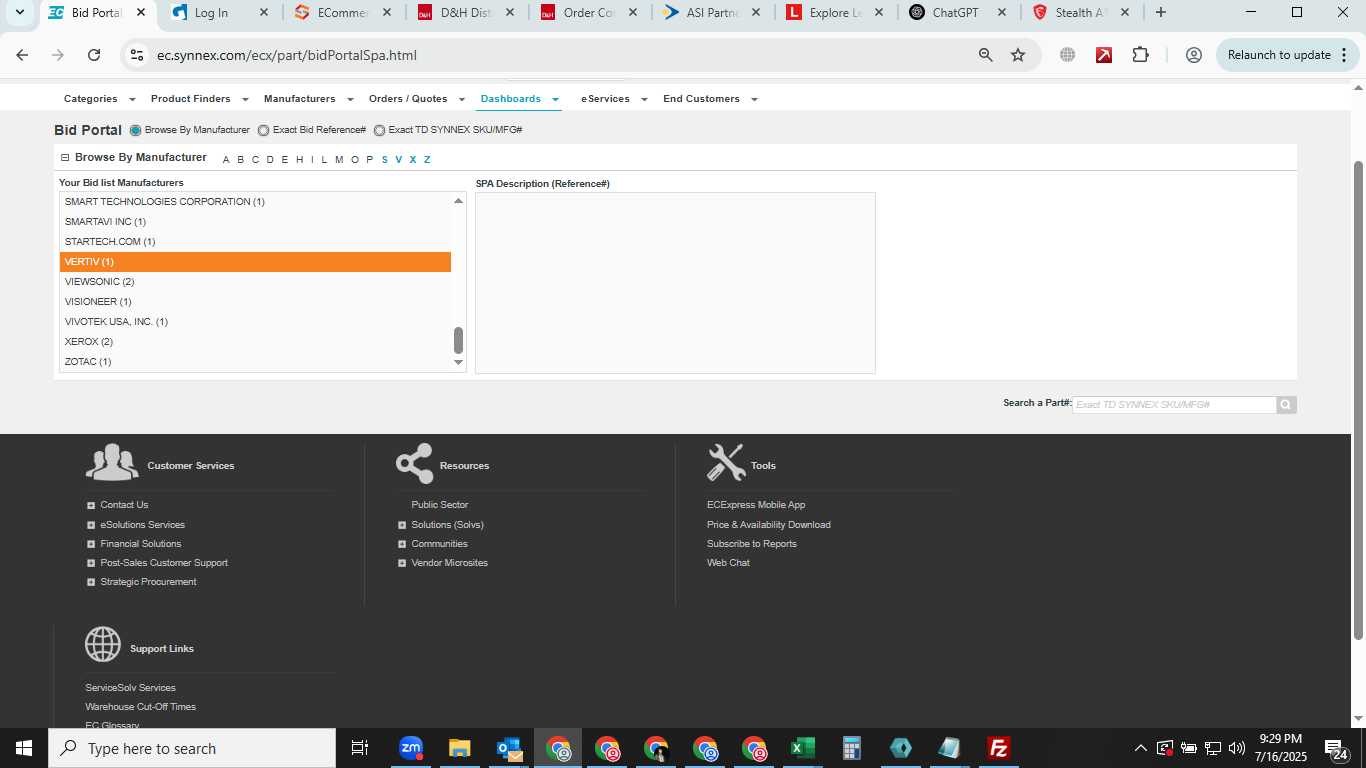
Task: Open Outlook from taskbar
Action: pyautogui.click(x=509, y=748)
